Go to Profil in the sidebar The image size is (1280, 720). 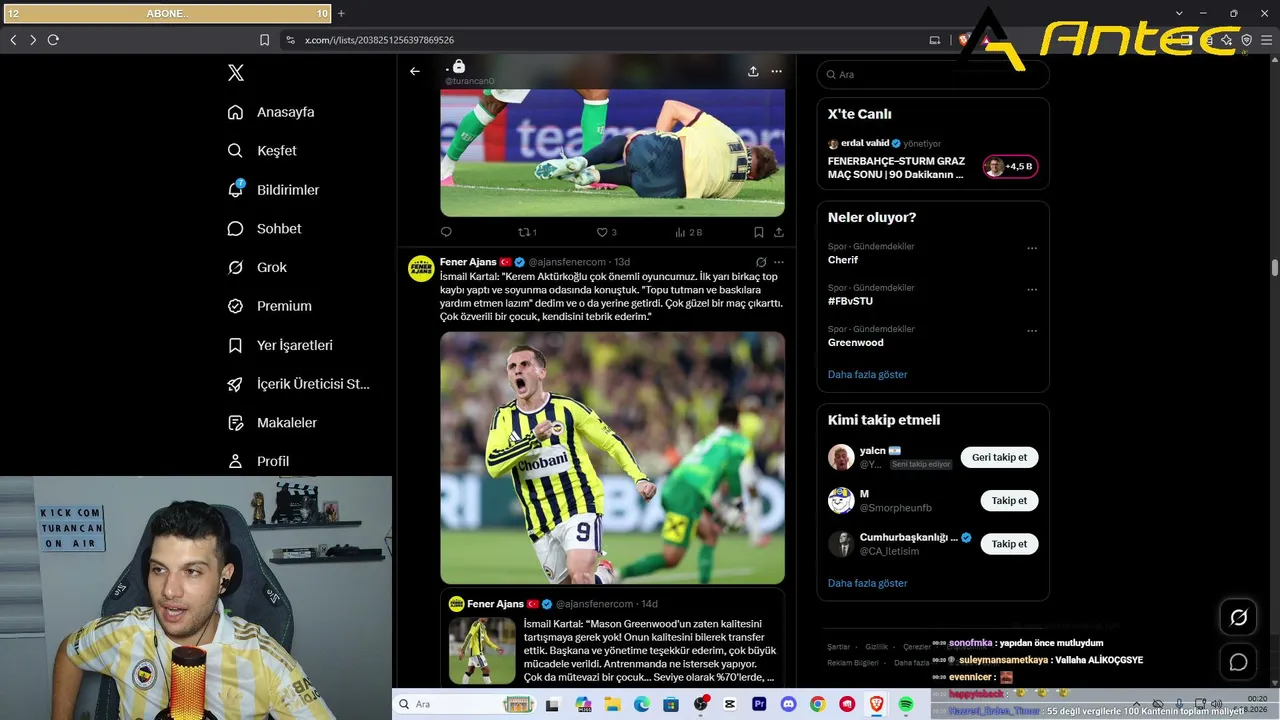tap(258, 461)
